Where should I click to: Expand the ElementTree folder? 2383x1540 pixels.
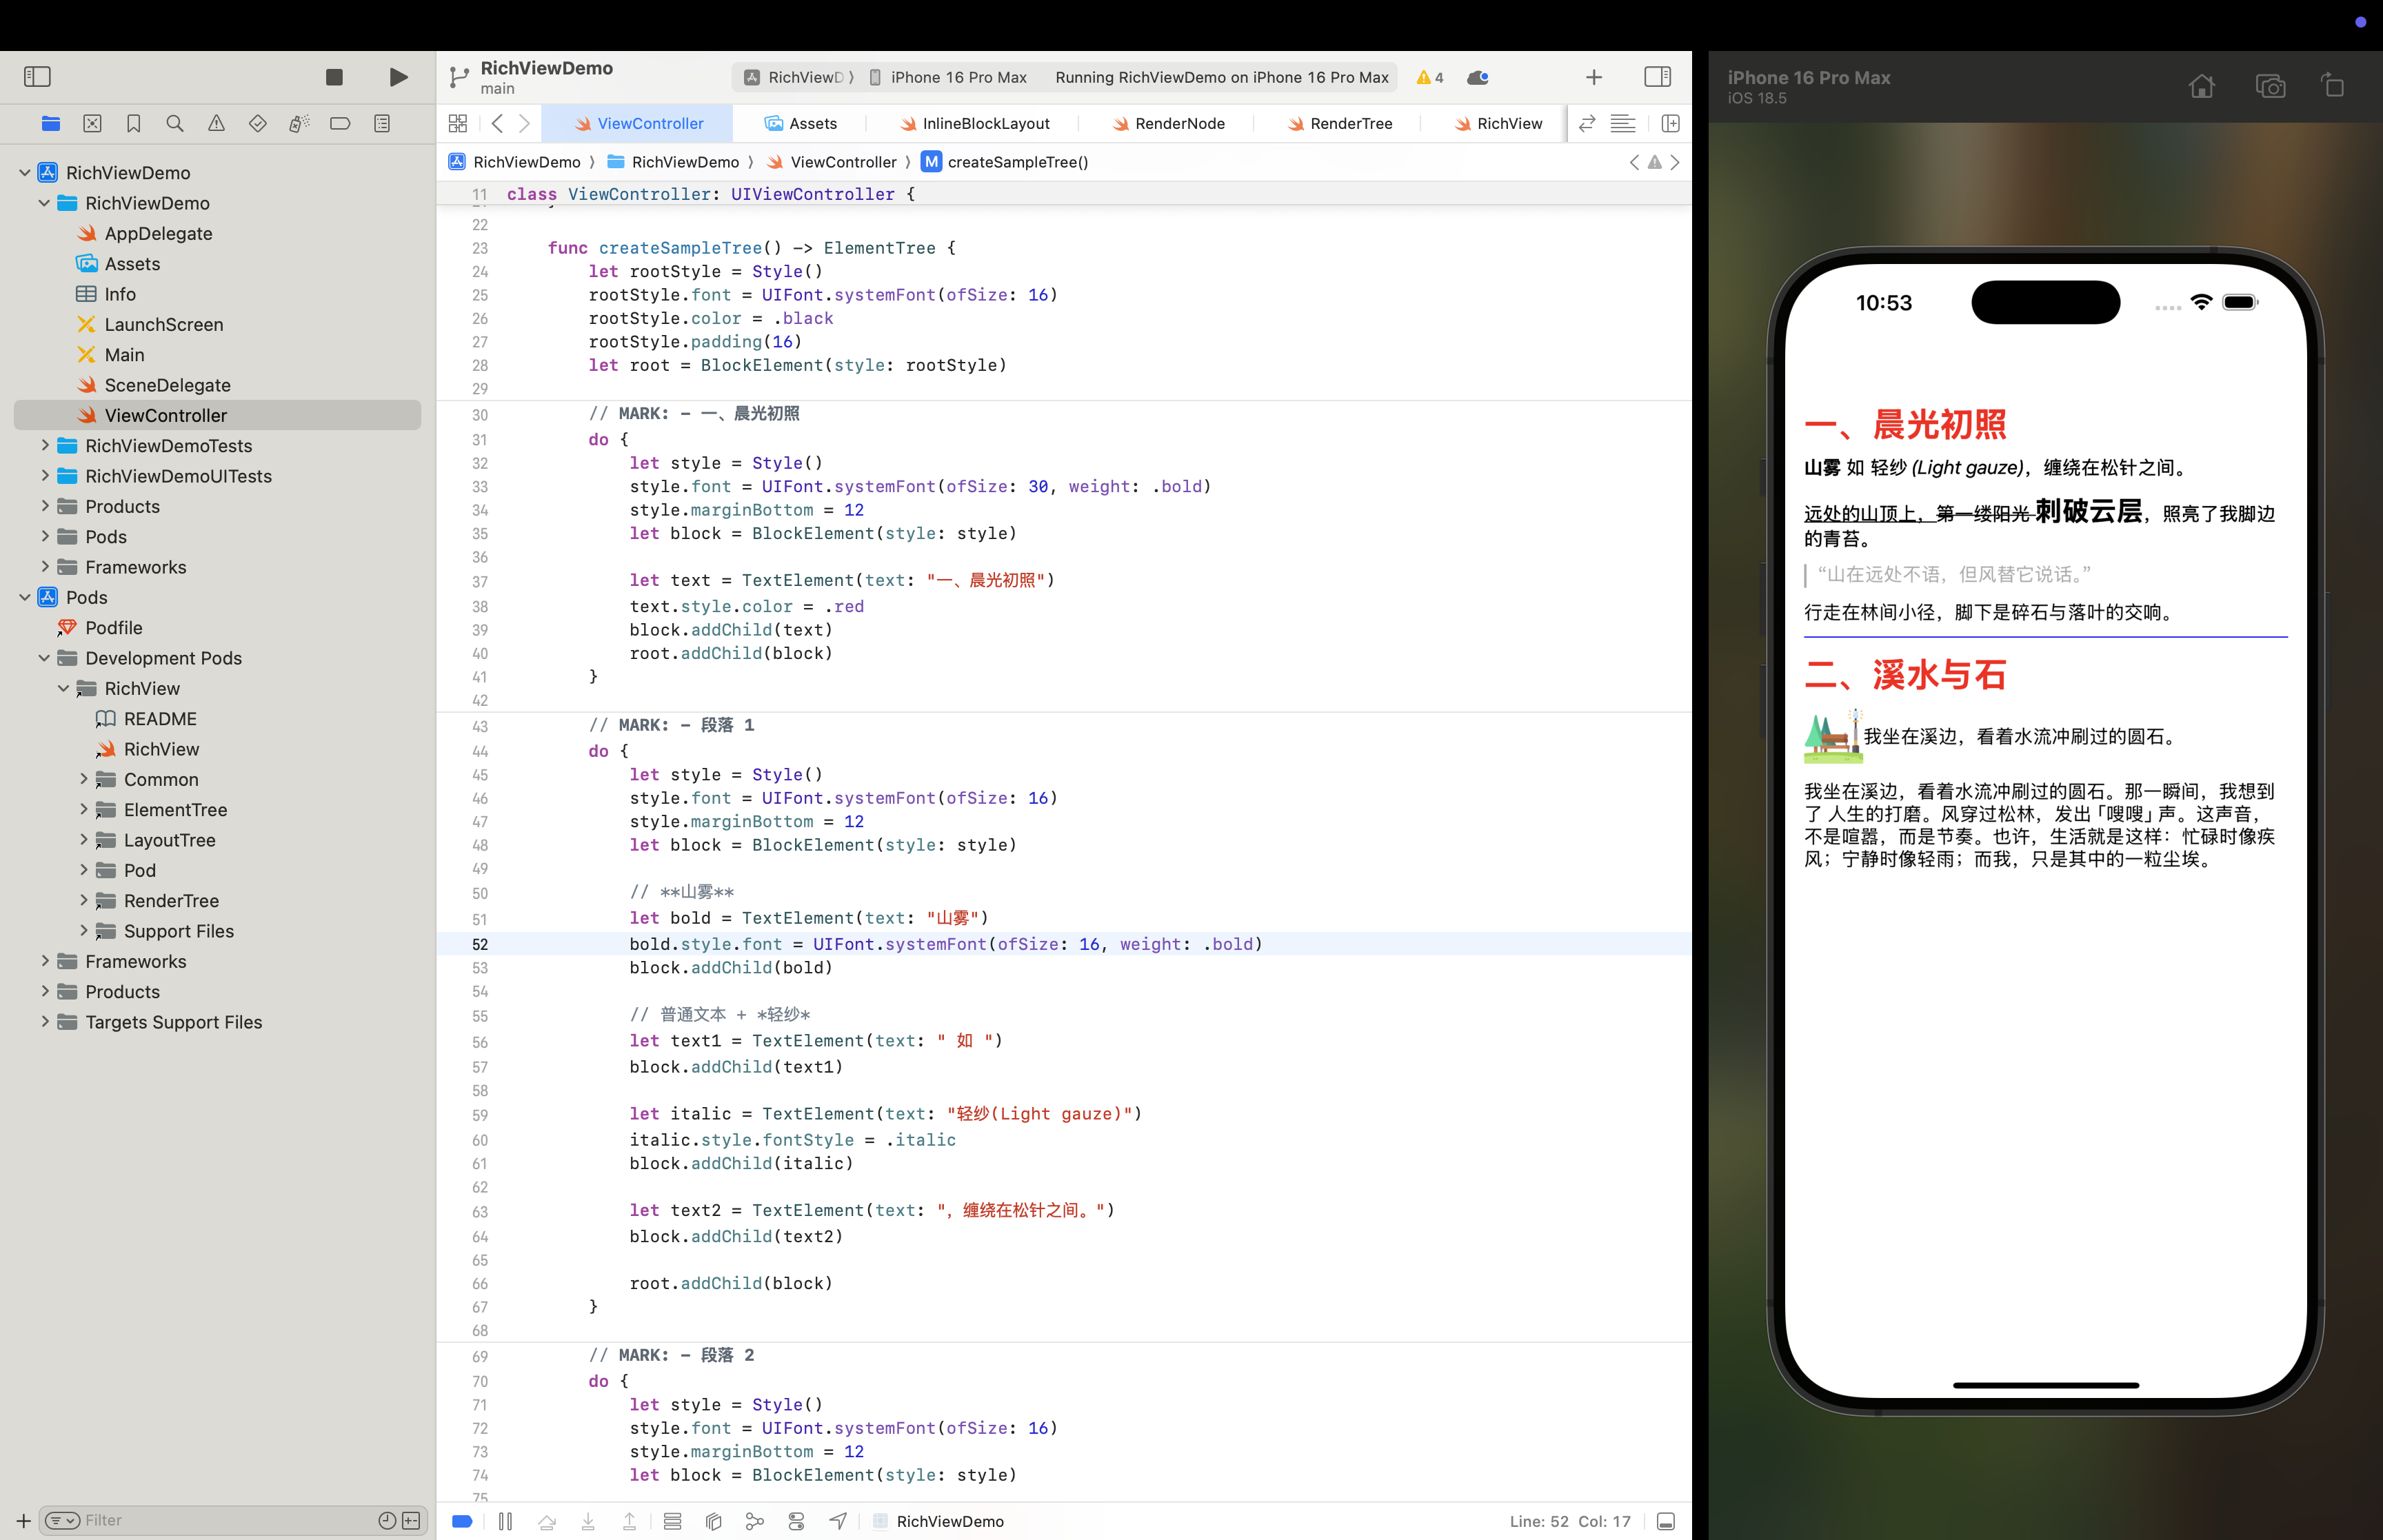[x=84, y=809]
